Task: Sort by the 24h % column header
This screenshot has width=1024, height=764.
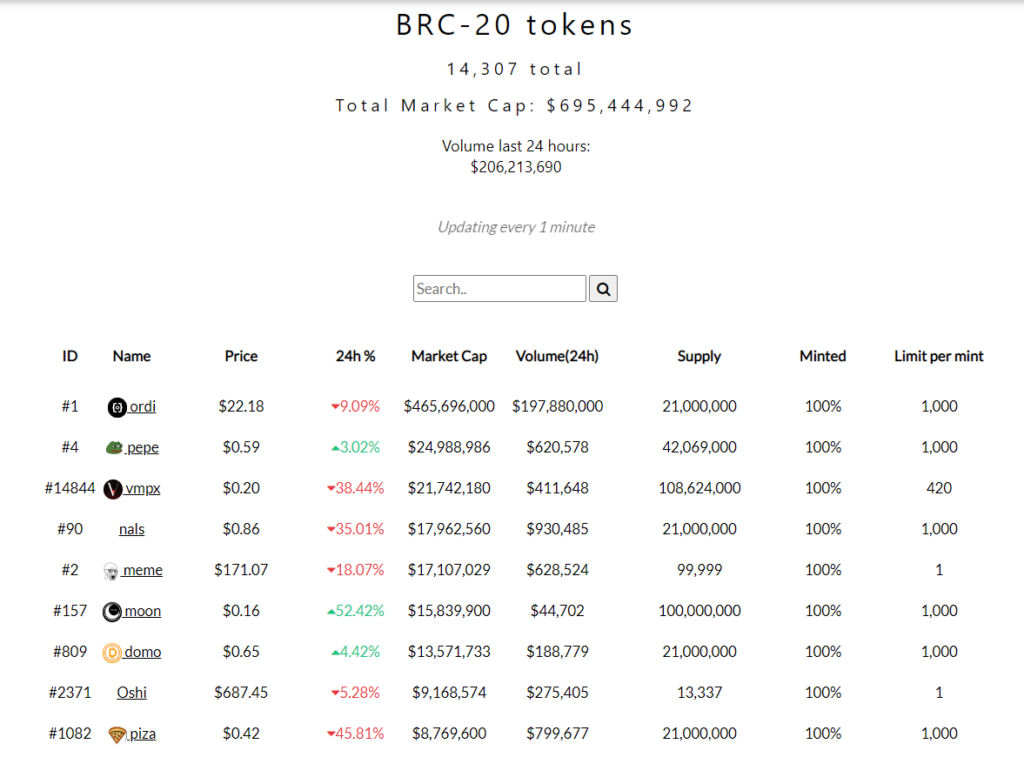Action: click(x=355, y=356)
